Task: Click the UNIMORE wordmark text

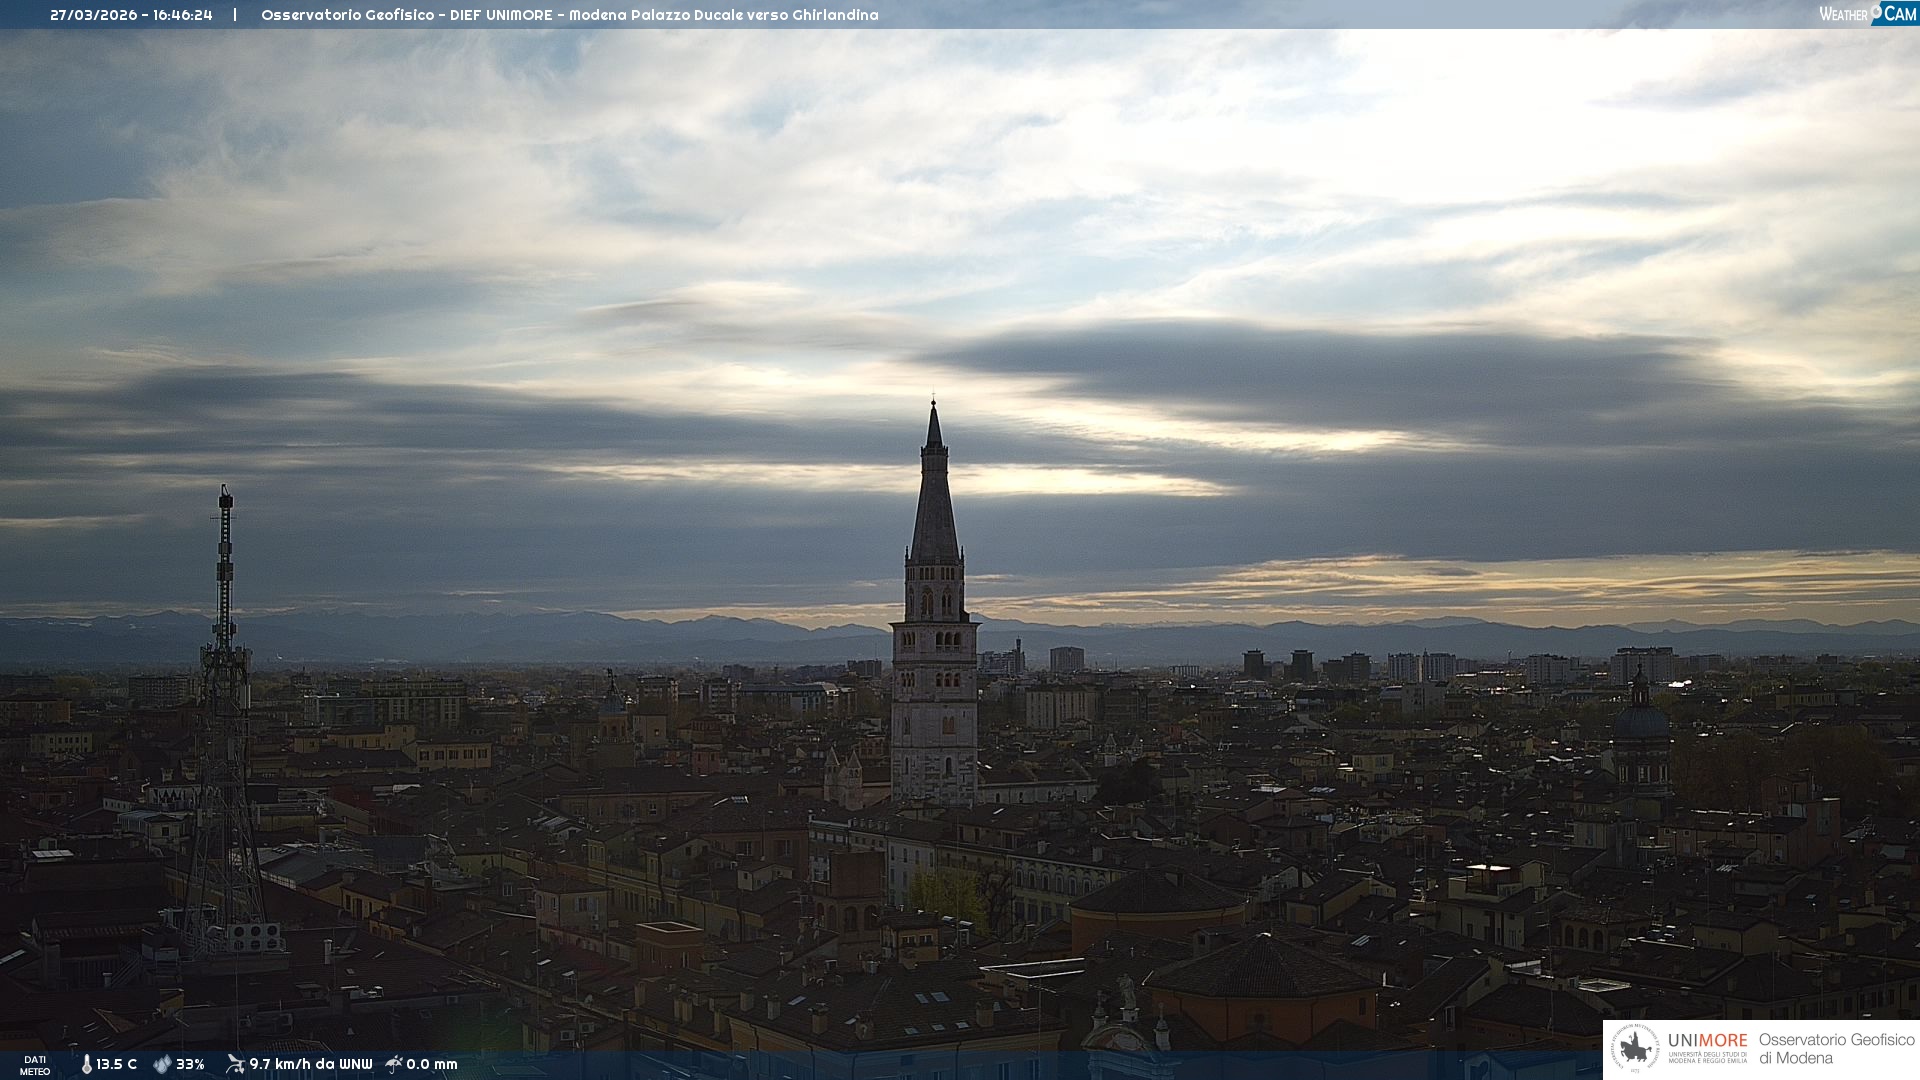Action: tap(1707, 1041)
